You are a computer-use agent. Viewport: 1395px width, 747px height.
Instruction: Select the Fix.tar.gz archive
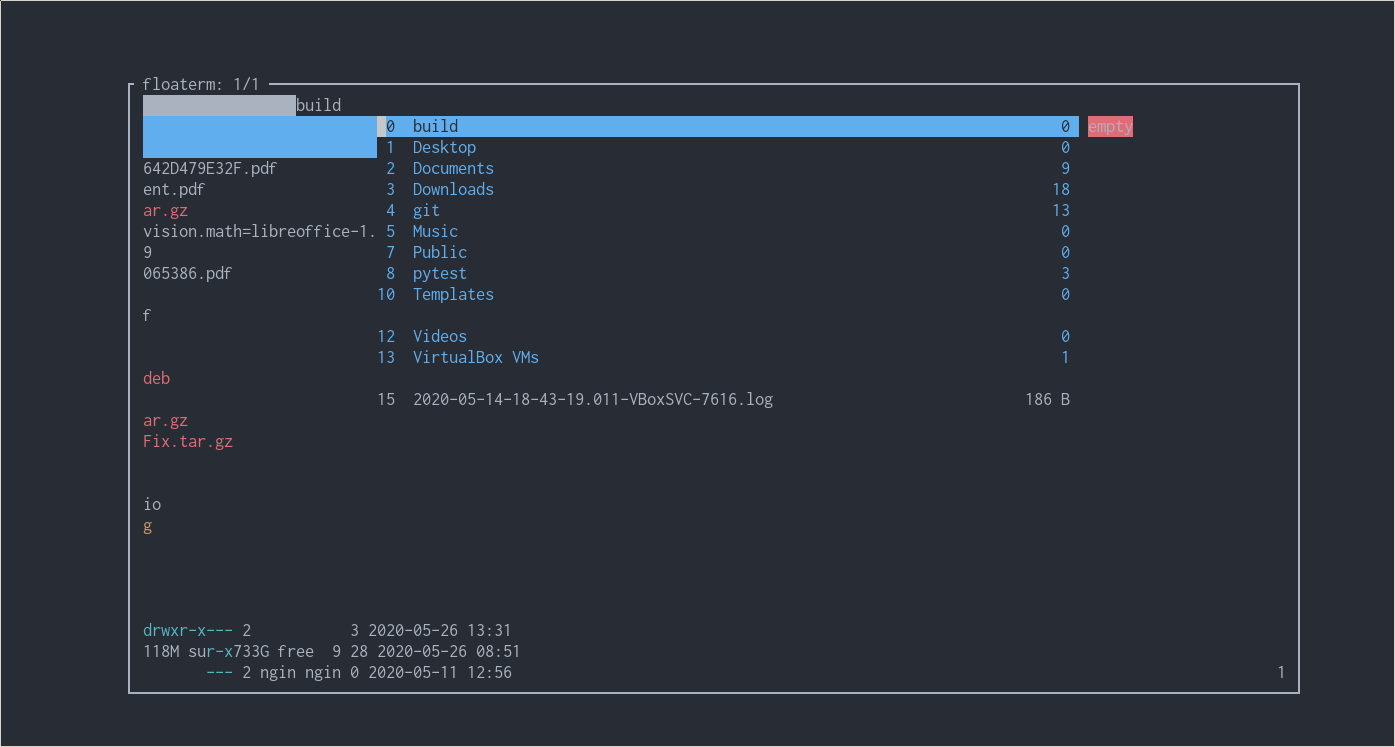tap(188, 441)
